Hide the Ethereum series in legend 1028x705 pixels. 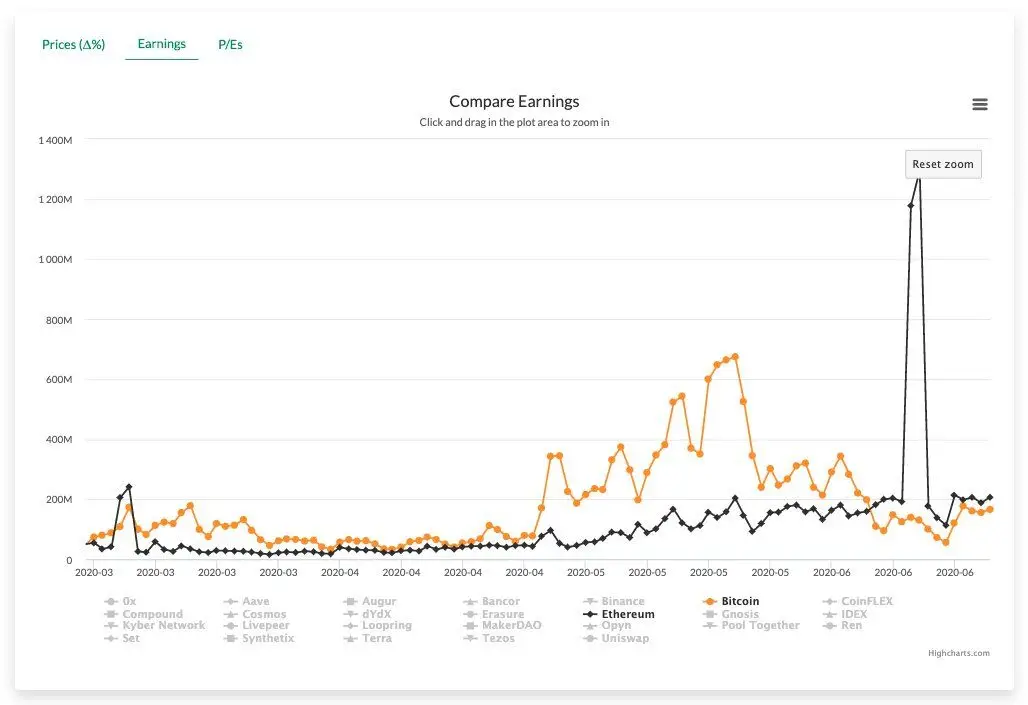pos(627,614)
